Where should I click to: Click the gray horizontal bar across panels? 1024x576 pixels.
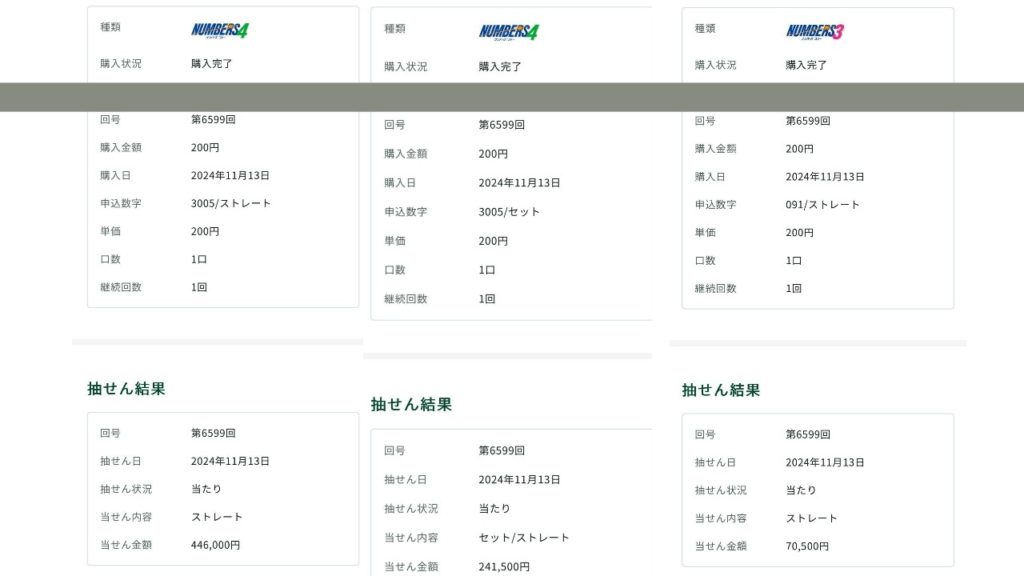(x=512, y=97)
